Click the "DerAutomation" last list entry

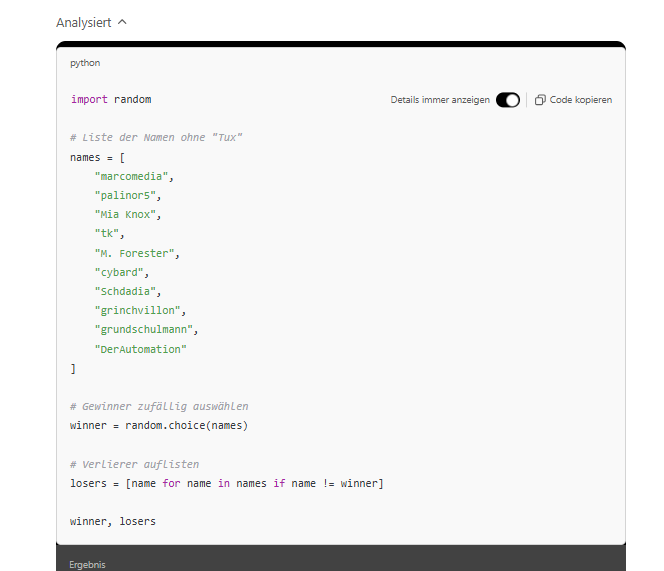pyautogui.click(x=141, y=349)
